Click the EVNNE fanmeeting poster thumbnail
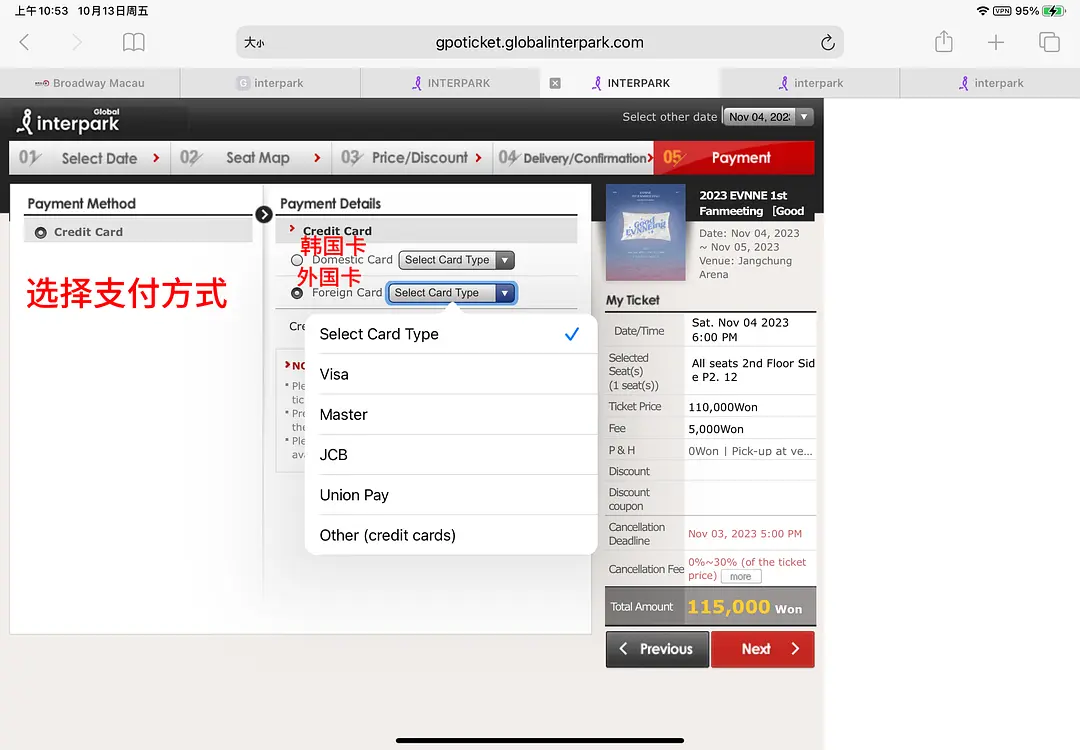Screen dimensions: 1080x750 pos(645,232)
